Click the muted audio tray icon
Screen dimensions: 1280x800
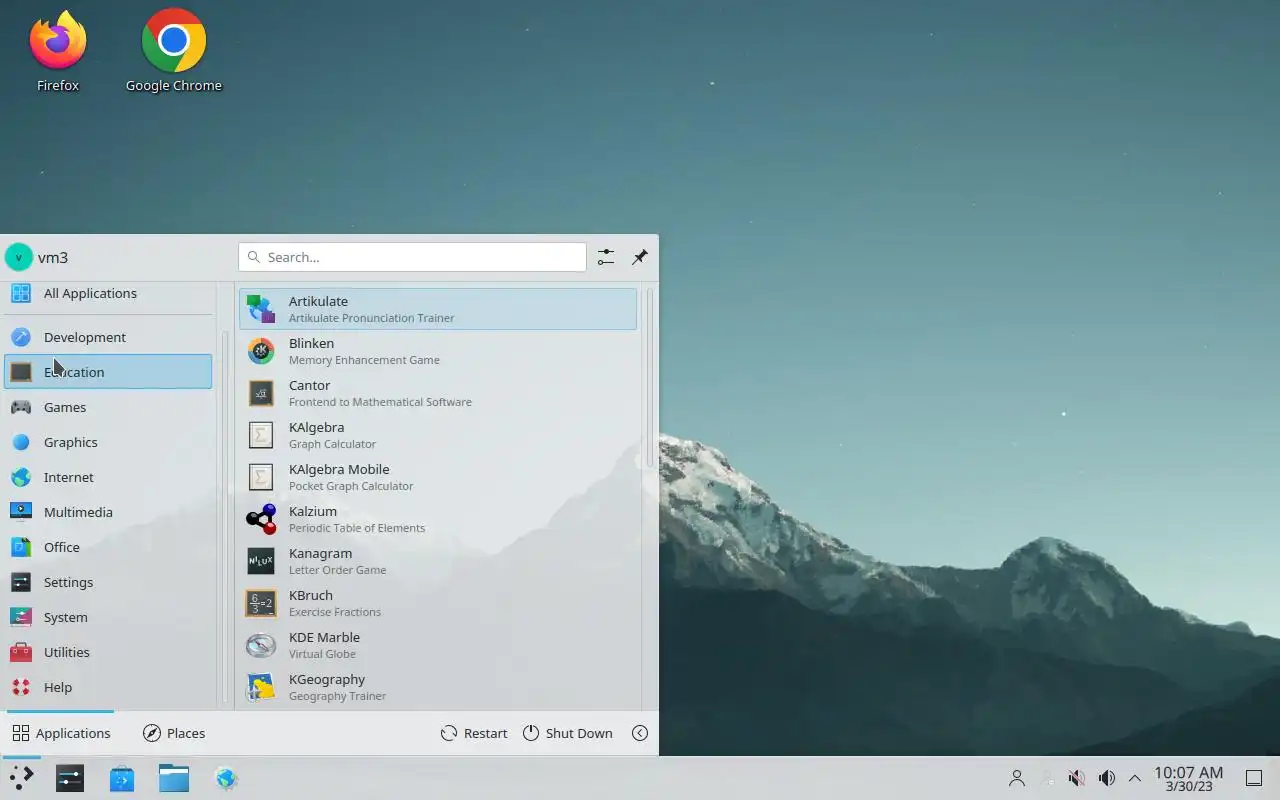pyautogui.click(x=1076, y=778)
